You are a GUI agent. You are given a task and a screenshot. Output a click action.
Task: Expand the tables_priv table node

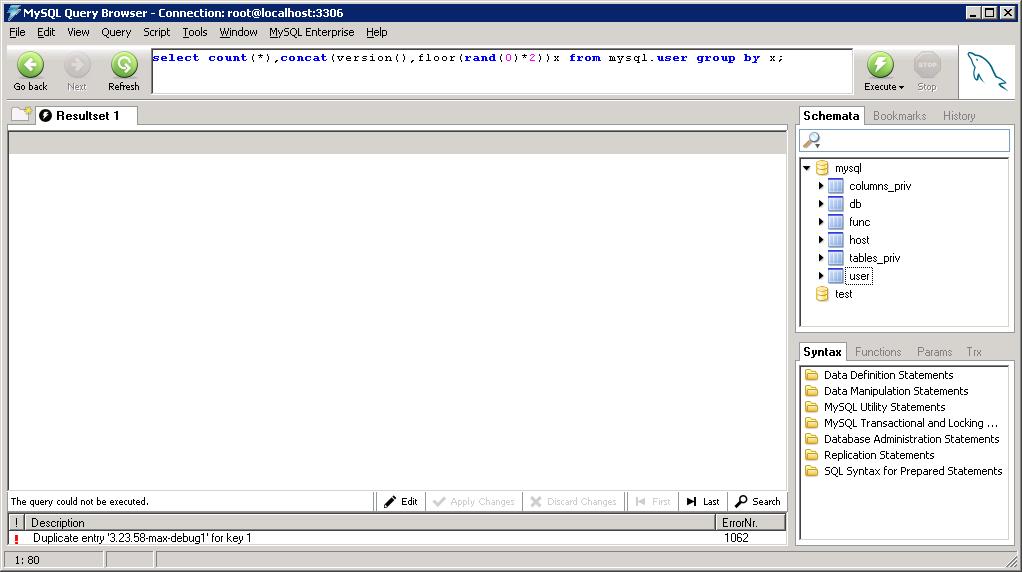coord(821,258)
